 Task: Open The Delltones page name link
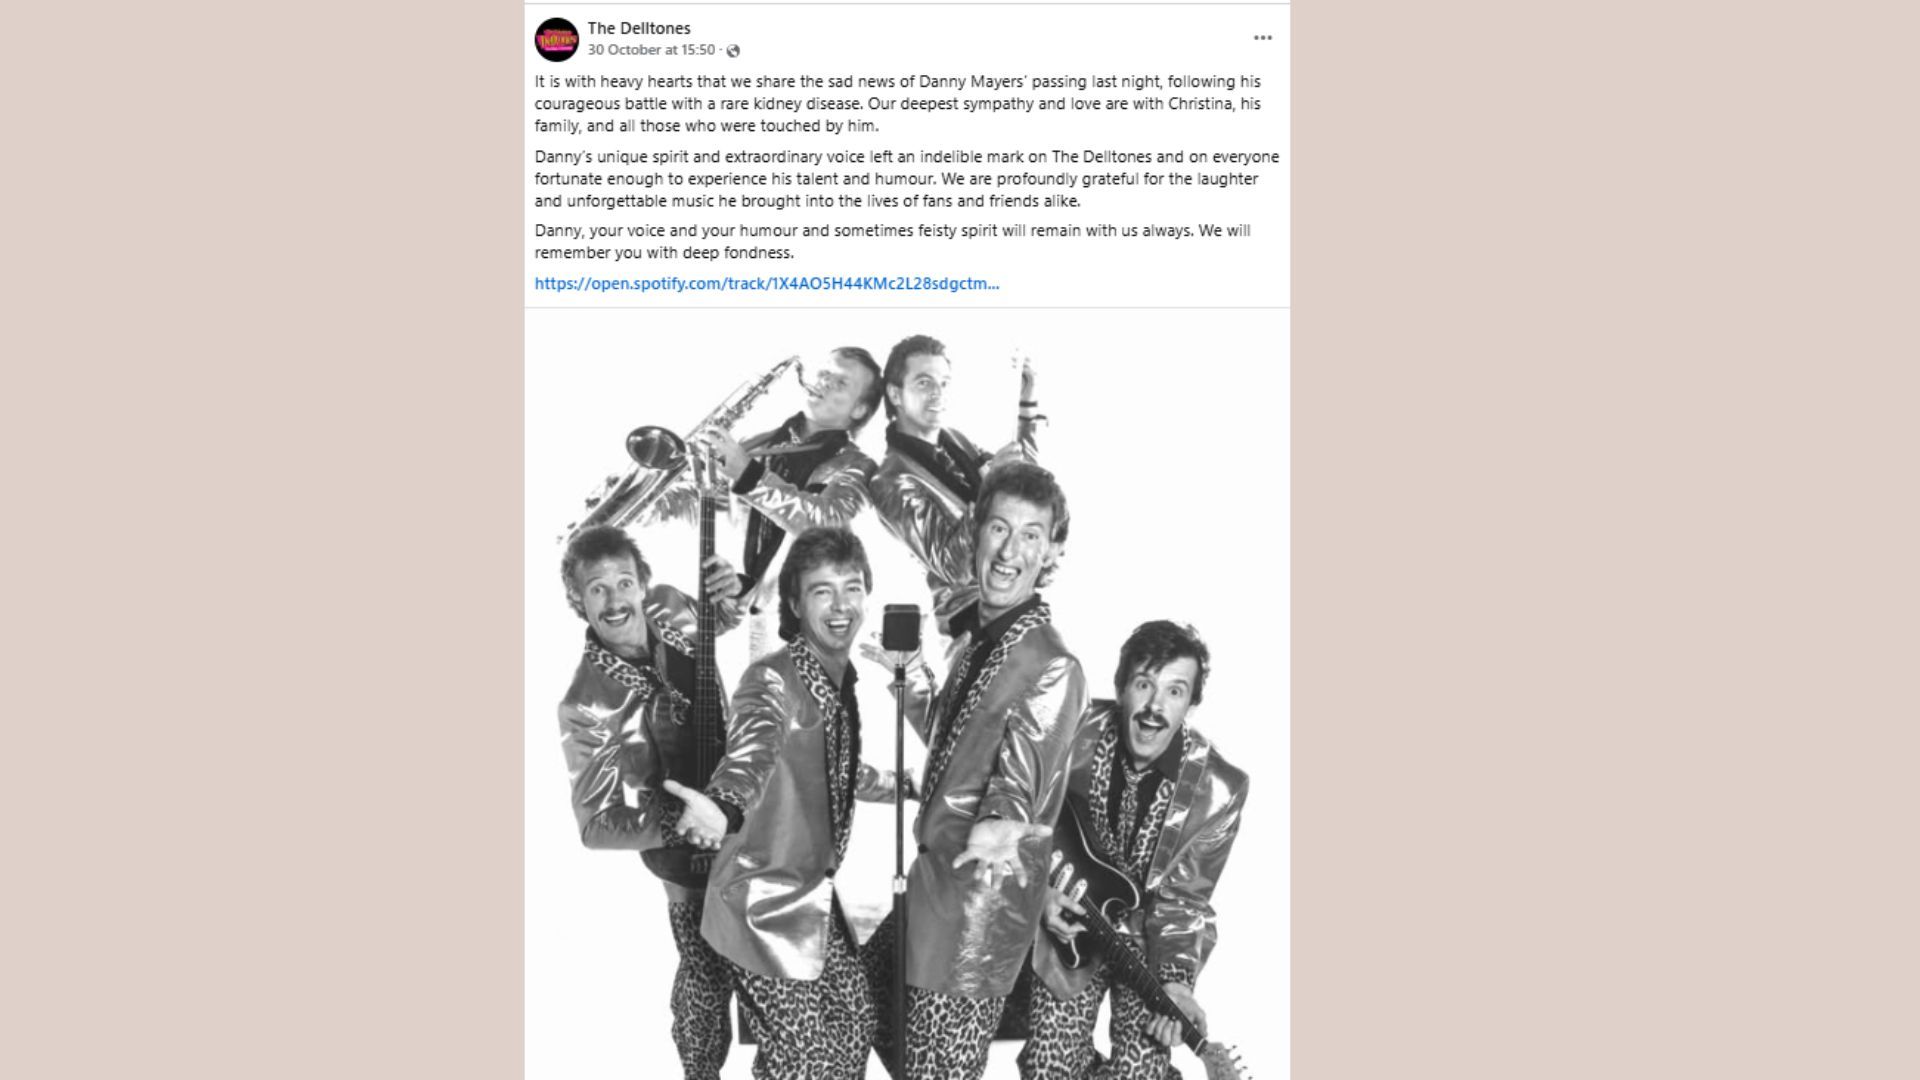[x=639, y=28]
